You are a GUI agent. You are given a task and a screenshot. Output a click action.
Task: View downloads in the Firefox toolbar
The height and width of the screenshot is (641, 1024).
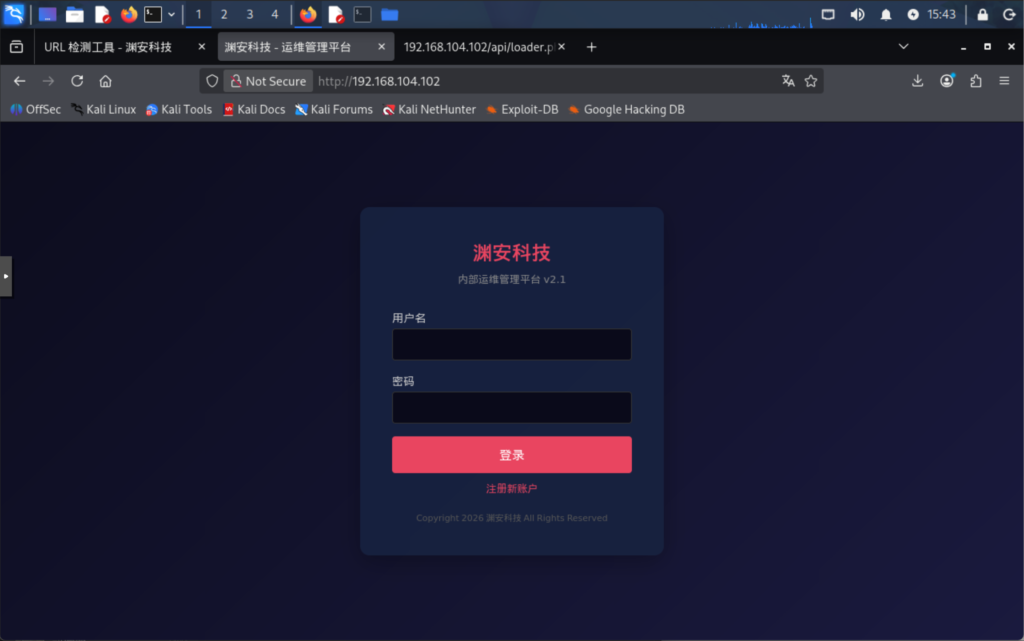917,81
